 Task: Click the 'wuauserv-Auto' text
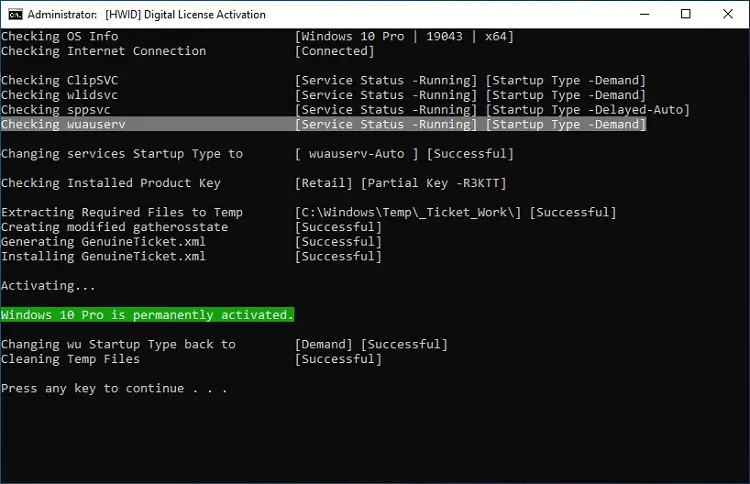[x=356, y=154]
